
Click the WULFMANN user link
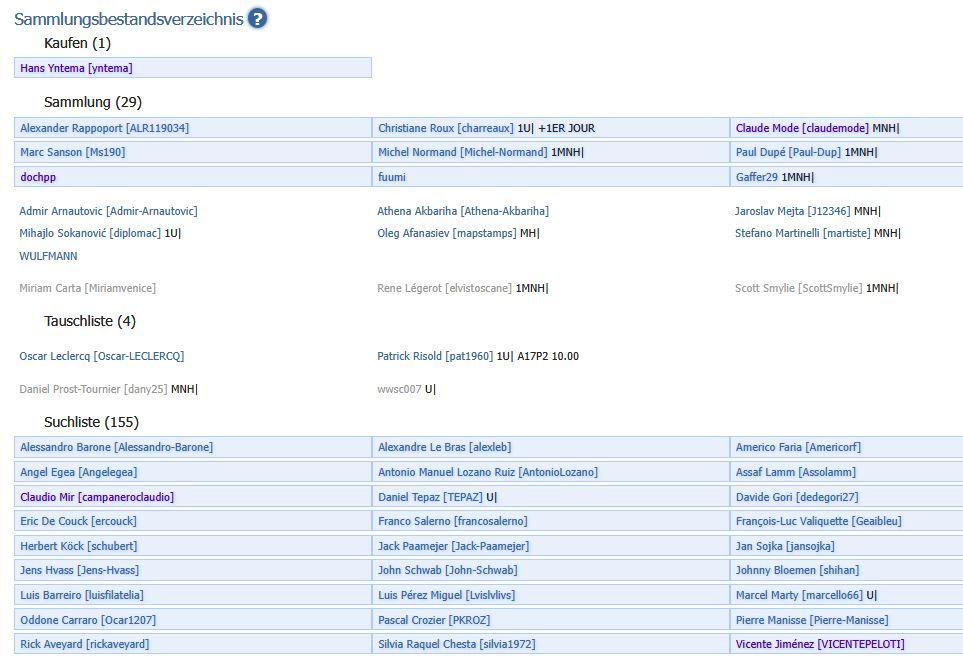tap(48, 256)
